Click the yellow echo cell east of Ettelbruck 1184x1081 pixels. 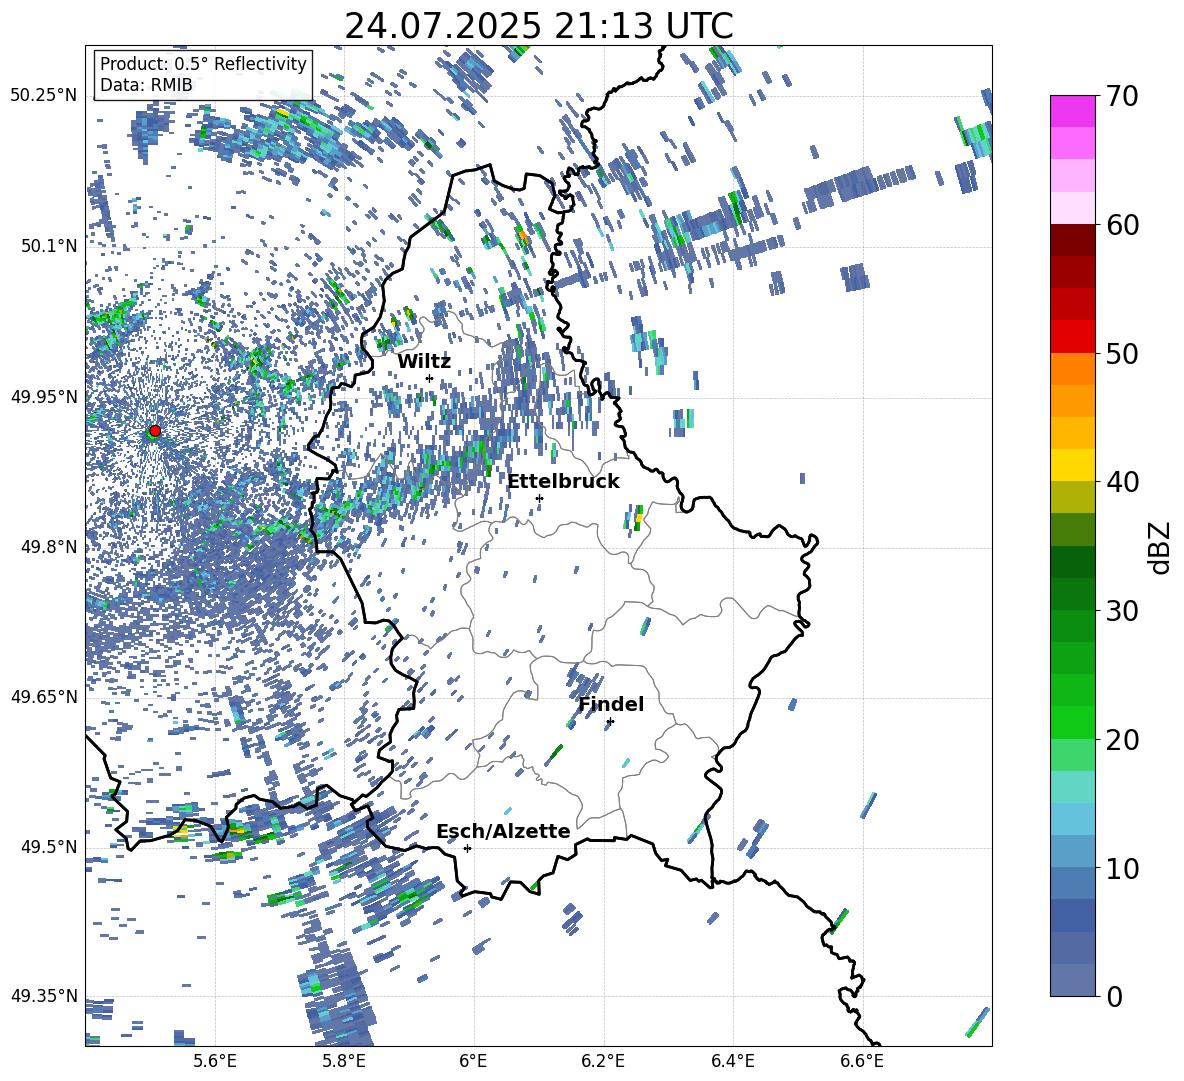point(638,518)
